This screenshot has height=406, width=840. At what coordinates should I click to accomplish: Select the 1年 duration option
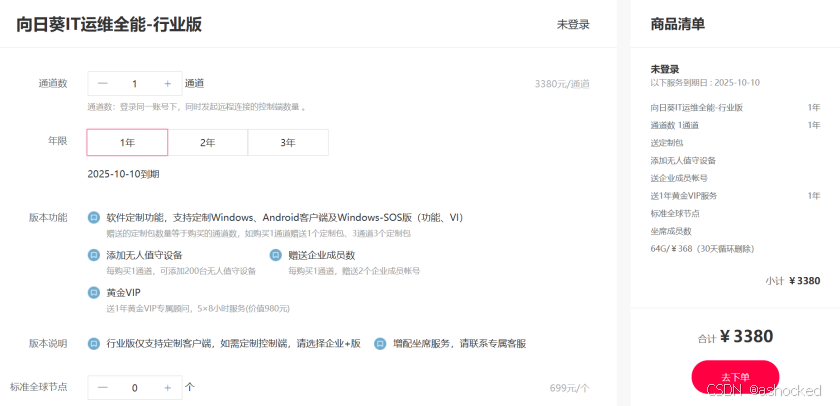click(128, 142)
